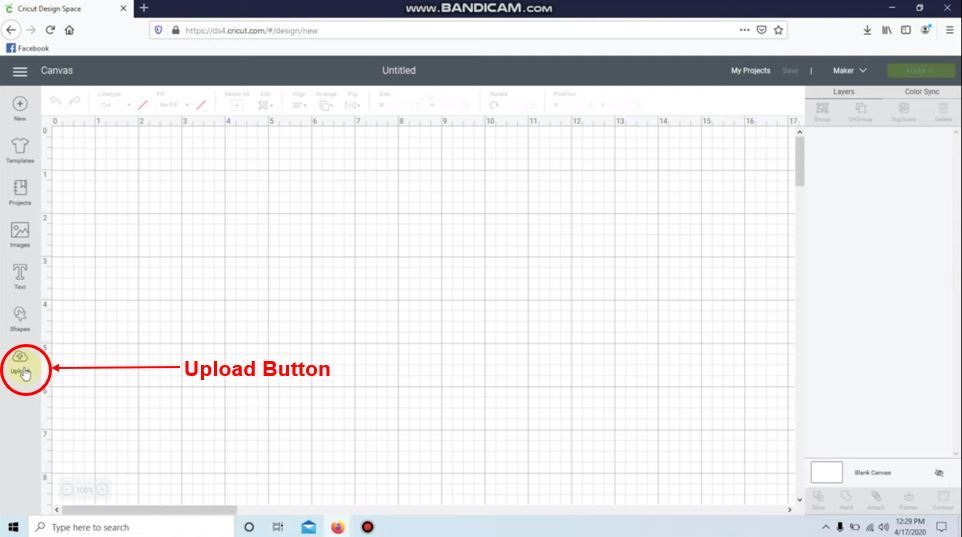Open the Images library

click(x=20, y=234)
